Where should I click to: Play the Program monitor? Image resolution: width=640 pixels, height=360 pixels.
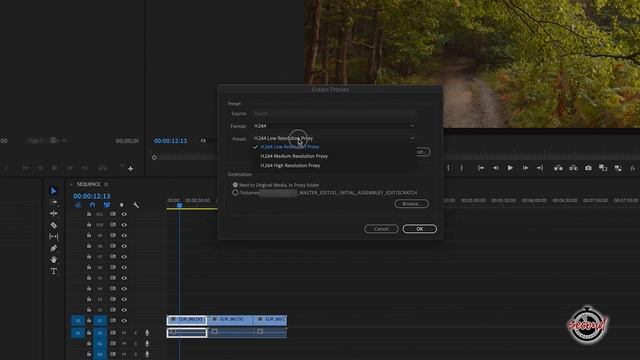[510, 168]
